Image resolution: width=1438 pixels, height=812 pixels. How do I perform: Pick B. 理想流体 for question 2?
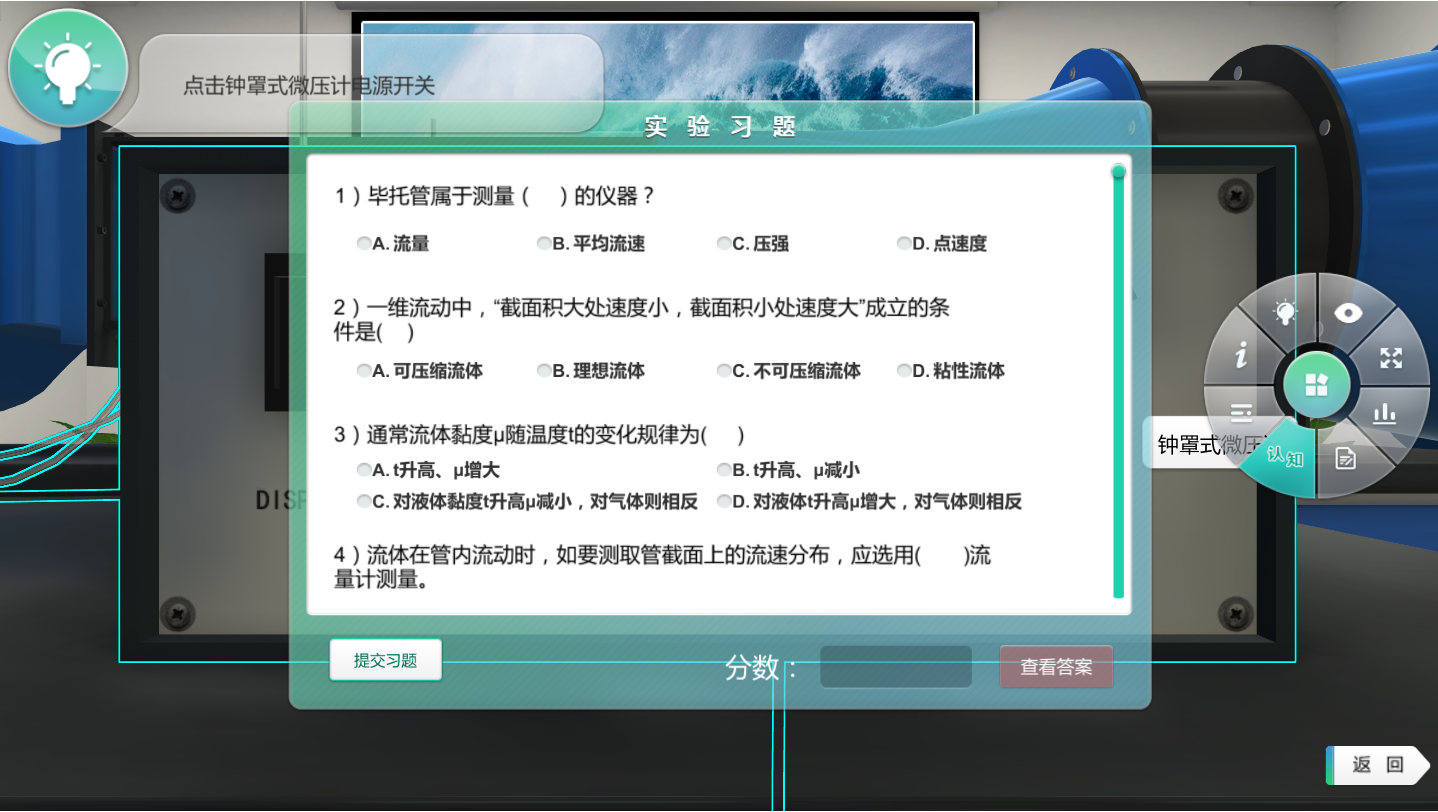(x=544, y=371)
